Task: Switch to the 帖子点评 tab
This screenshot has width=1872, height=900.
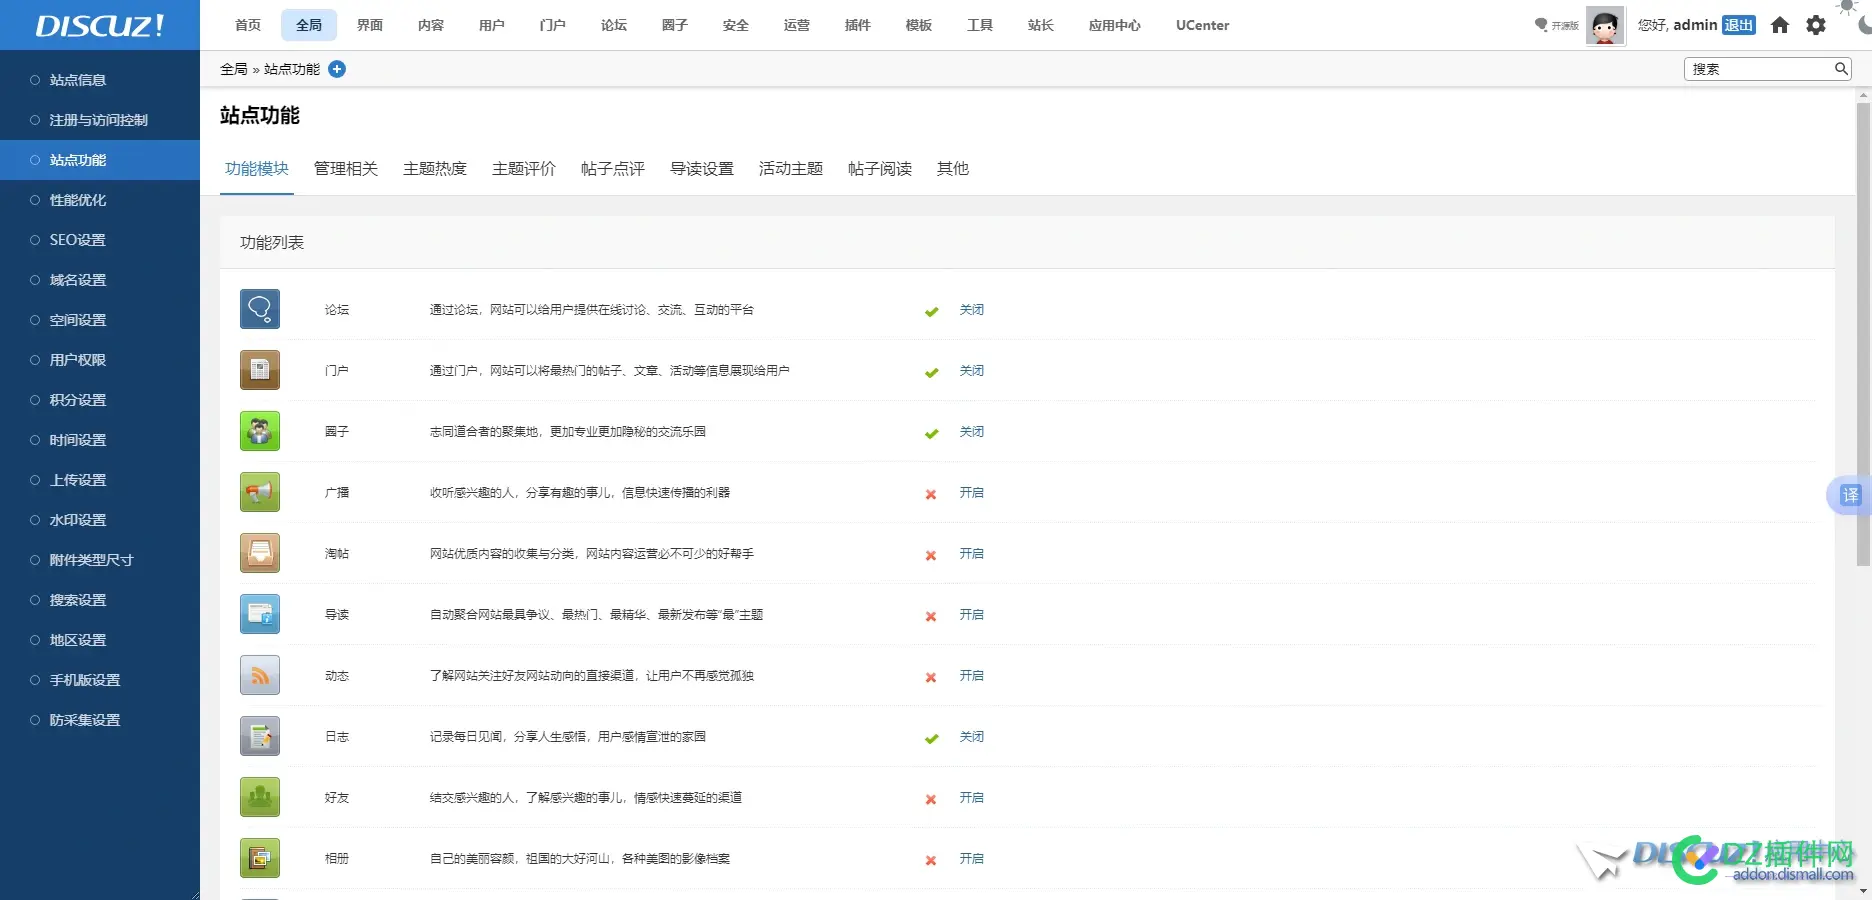Action: tap(613, 169)
